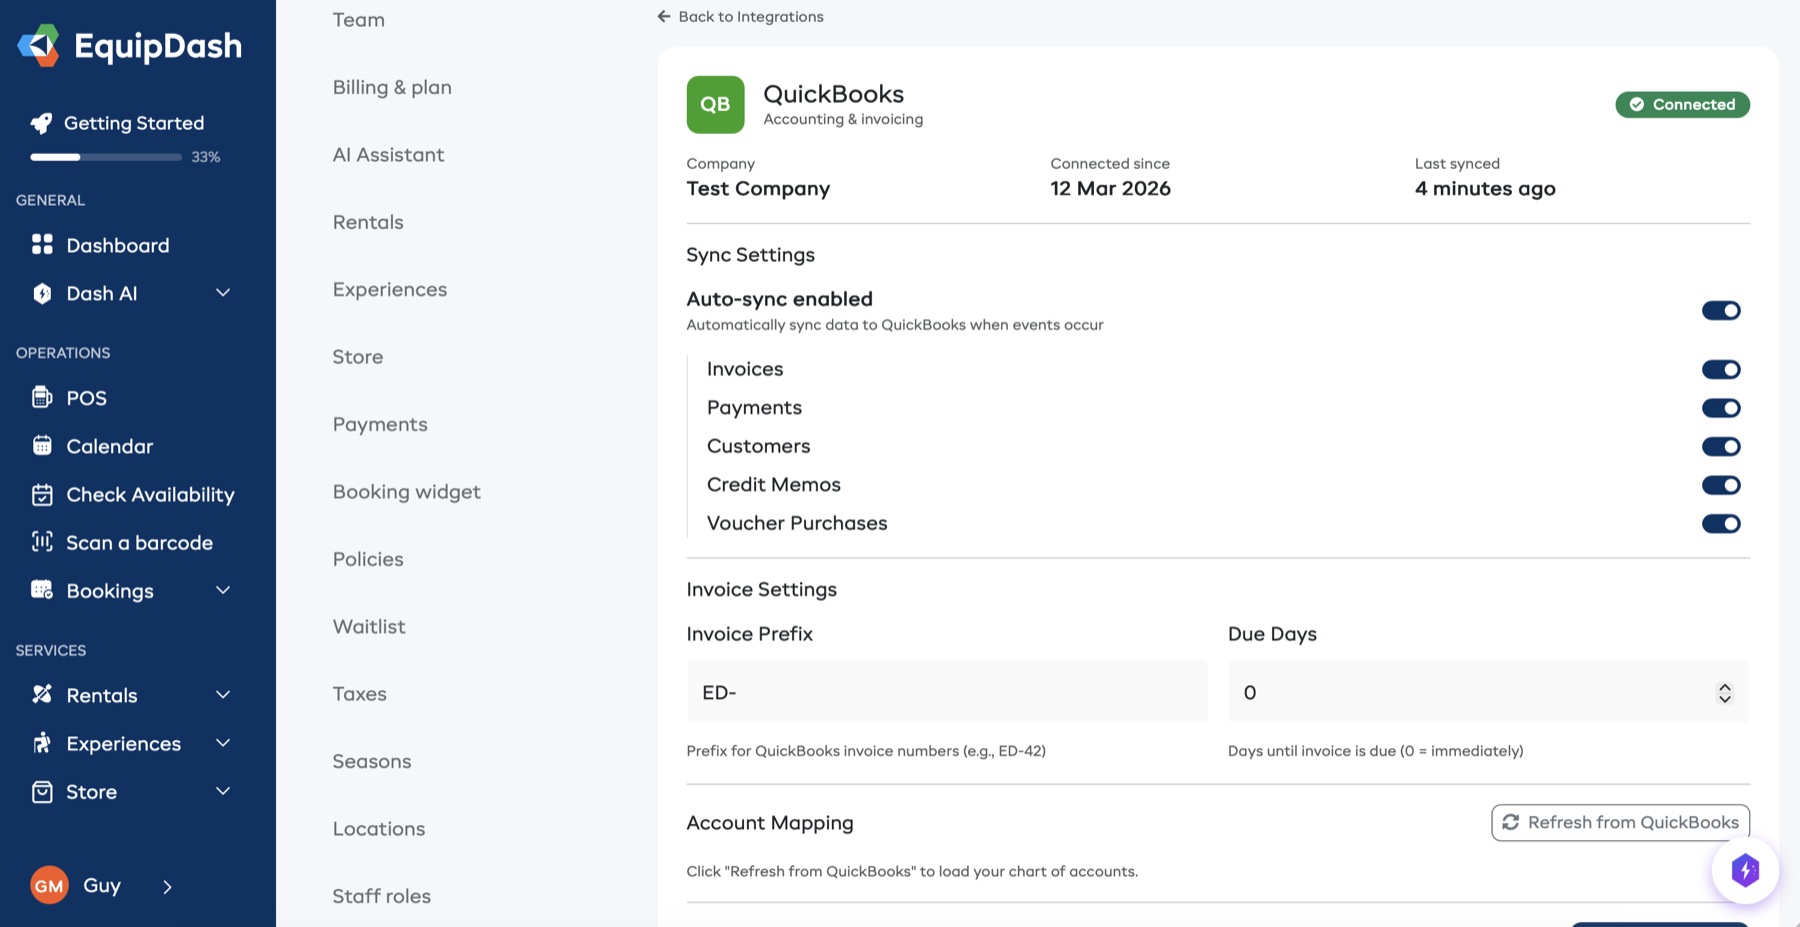Click the Check Availability icon

tap(42, 494)
